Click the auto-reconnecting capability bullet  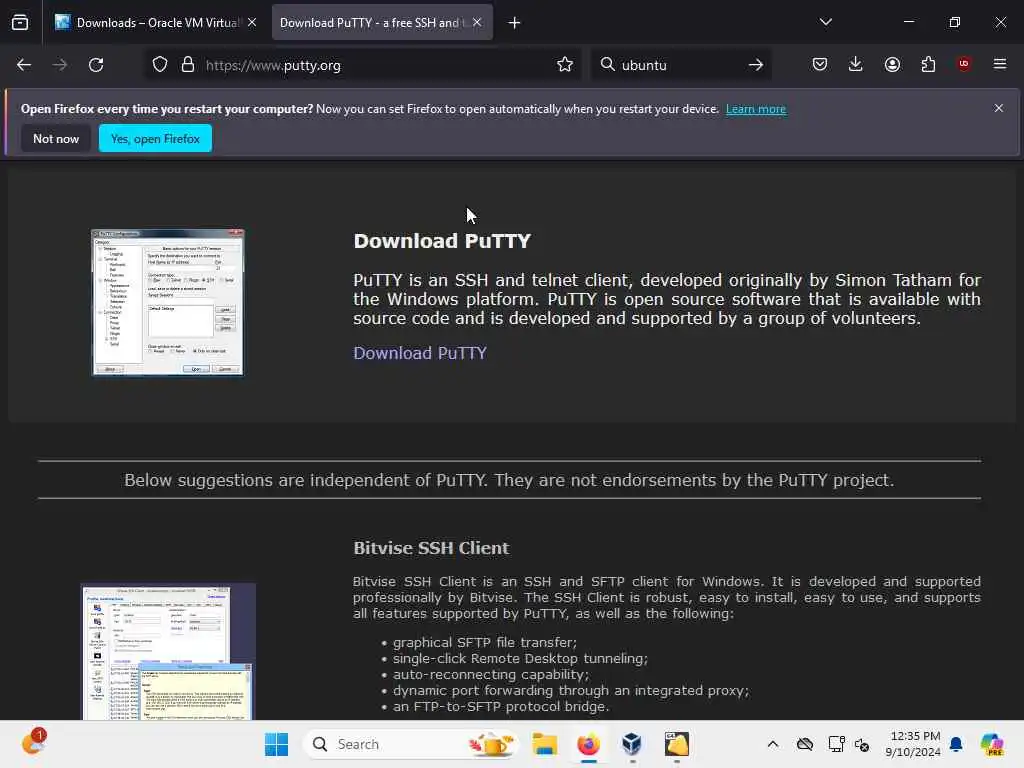pyautogui.click(x=491, y=675)
